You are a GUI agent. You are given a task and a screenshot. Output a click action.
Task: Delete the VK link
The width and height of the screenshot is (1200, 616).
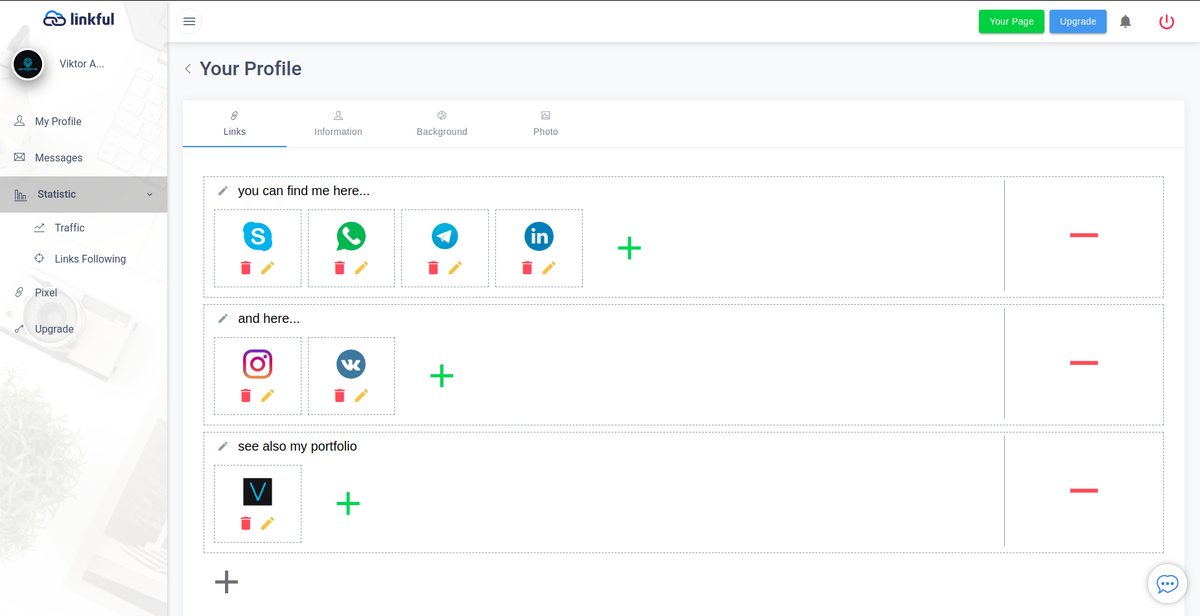340,396
